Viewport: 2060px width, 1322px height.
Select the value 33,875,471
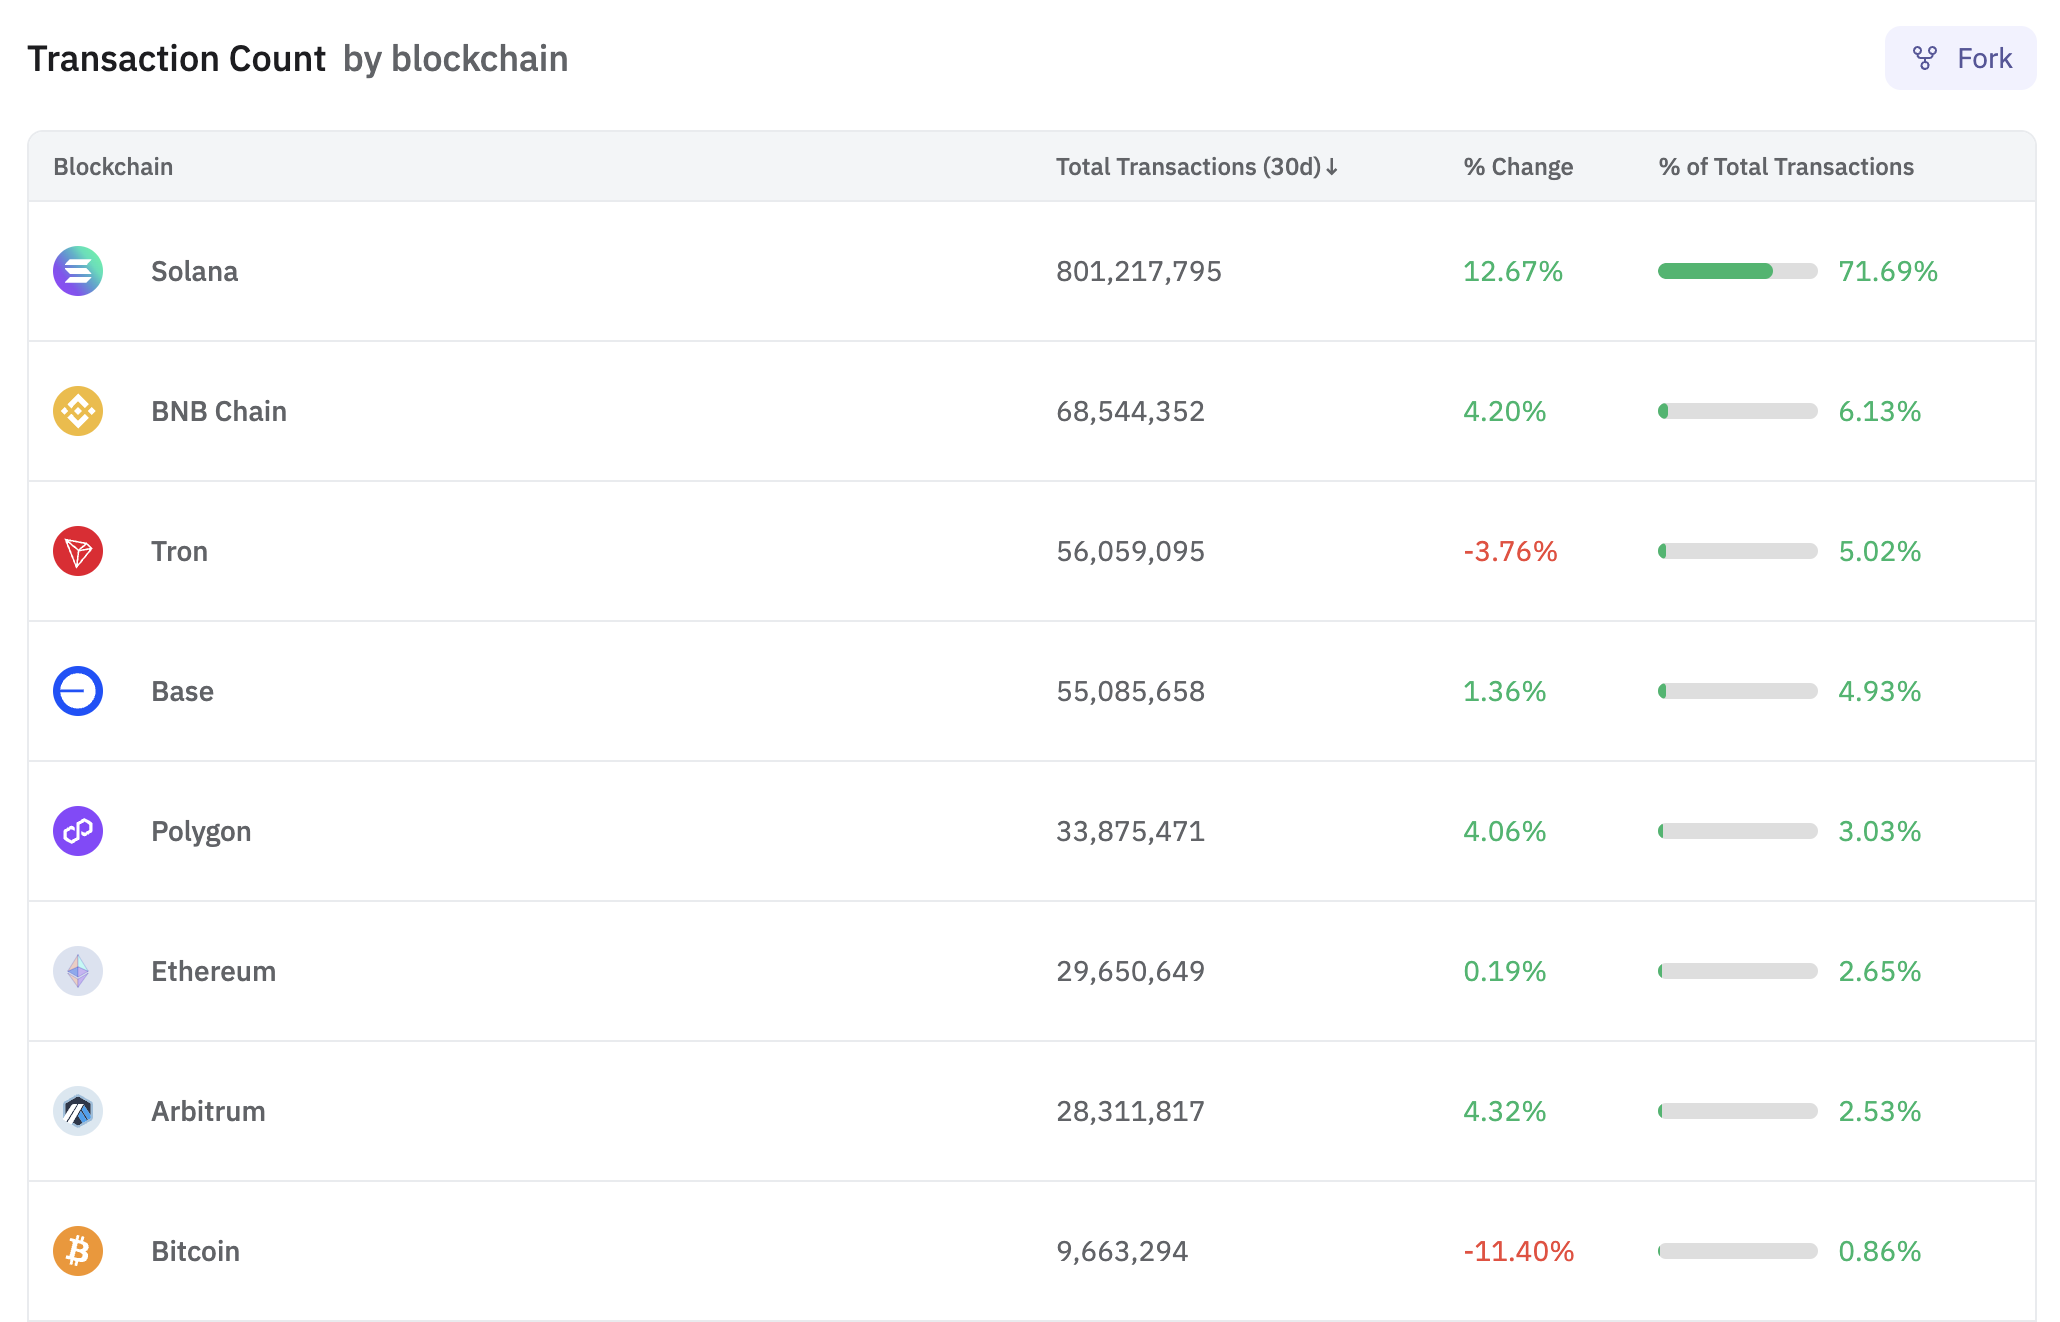pyautogui.click(x=1131, y=832)
